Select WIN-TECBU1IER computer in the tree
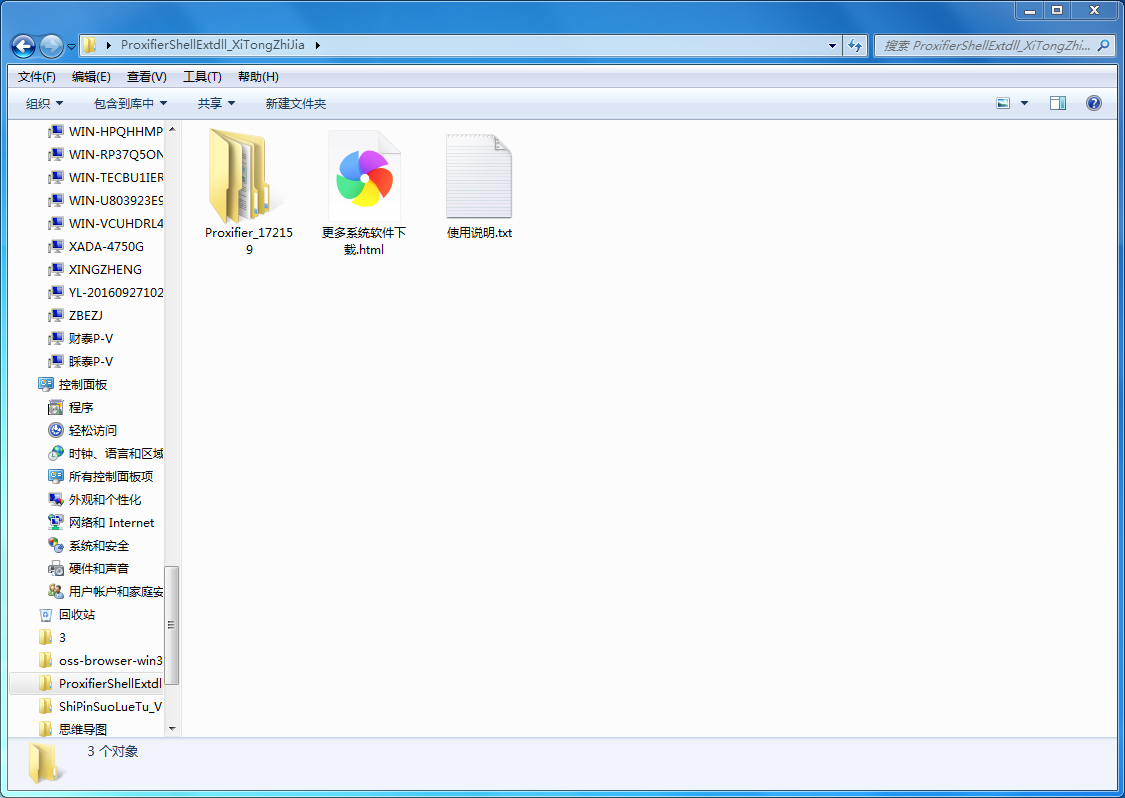This screenshot has height=798, width=1125. [x=105, y=177]
